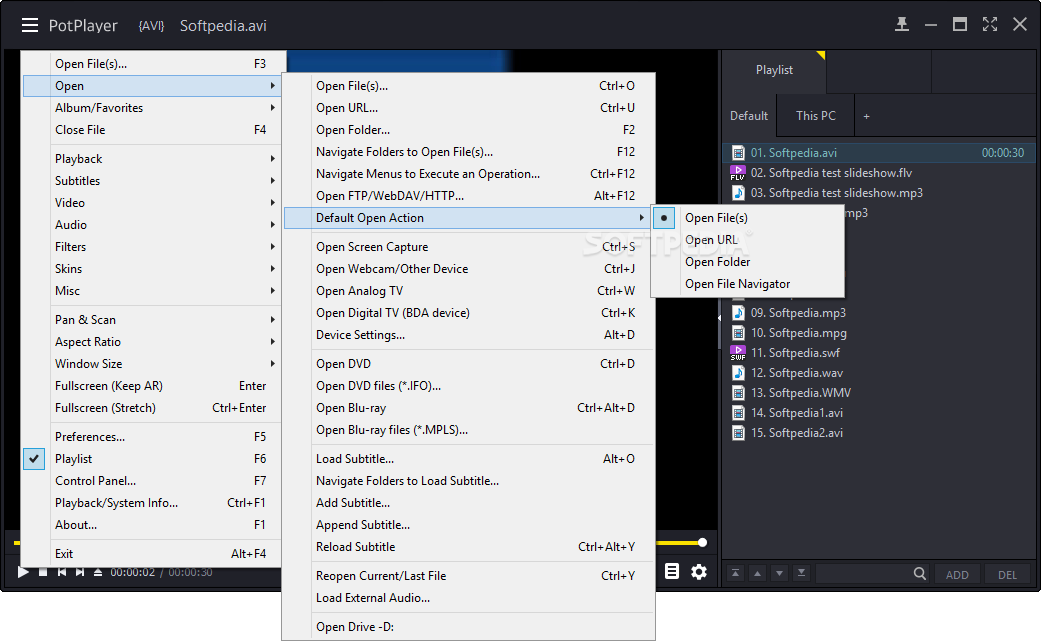1041x641 pixels.
Task: Switch the player to fullscreen mode
Action: point(990,25)
